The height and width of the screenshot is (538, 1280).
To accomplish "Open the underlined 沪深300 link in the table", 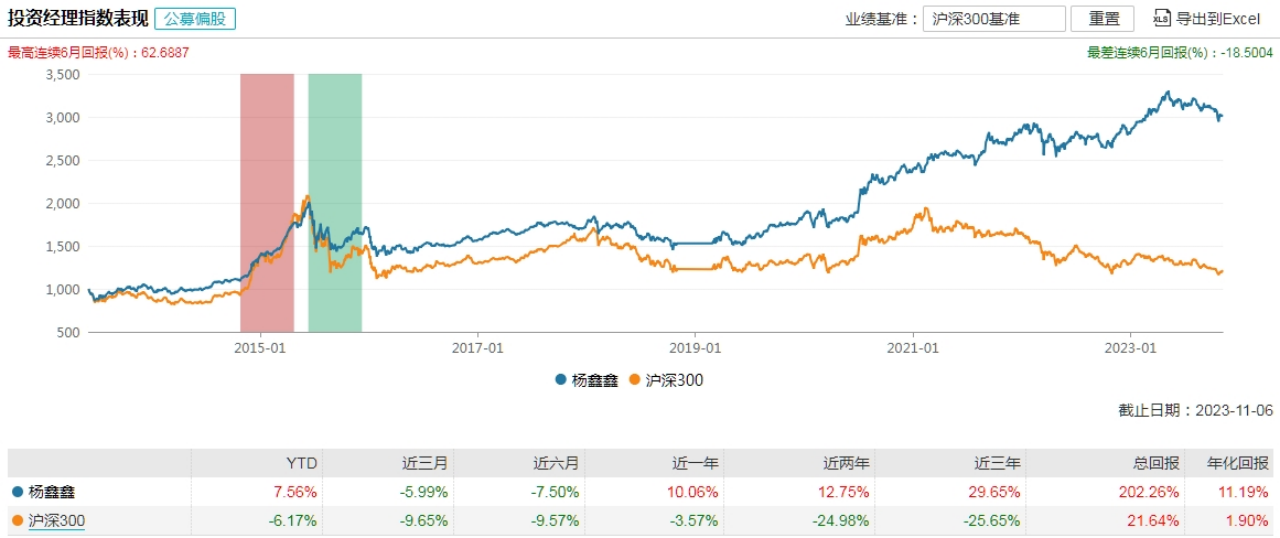I will tap(56, 521).
